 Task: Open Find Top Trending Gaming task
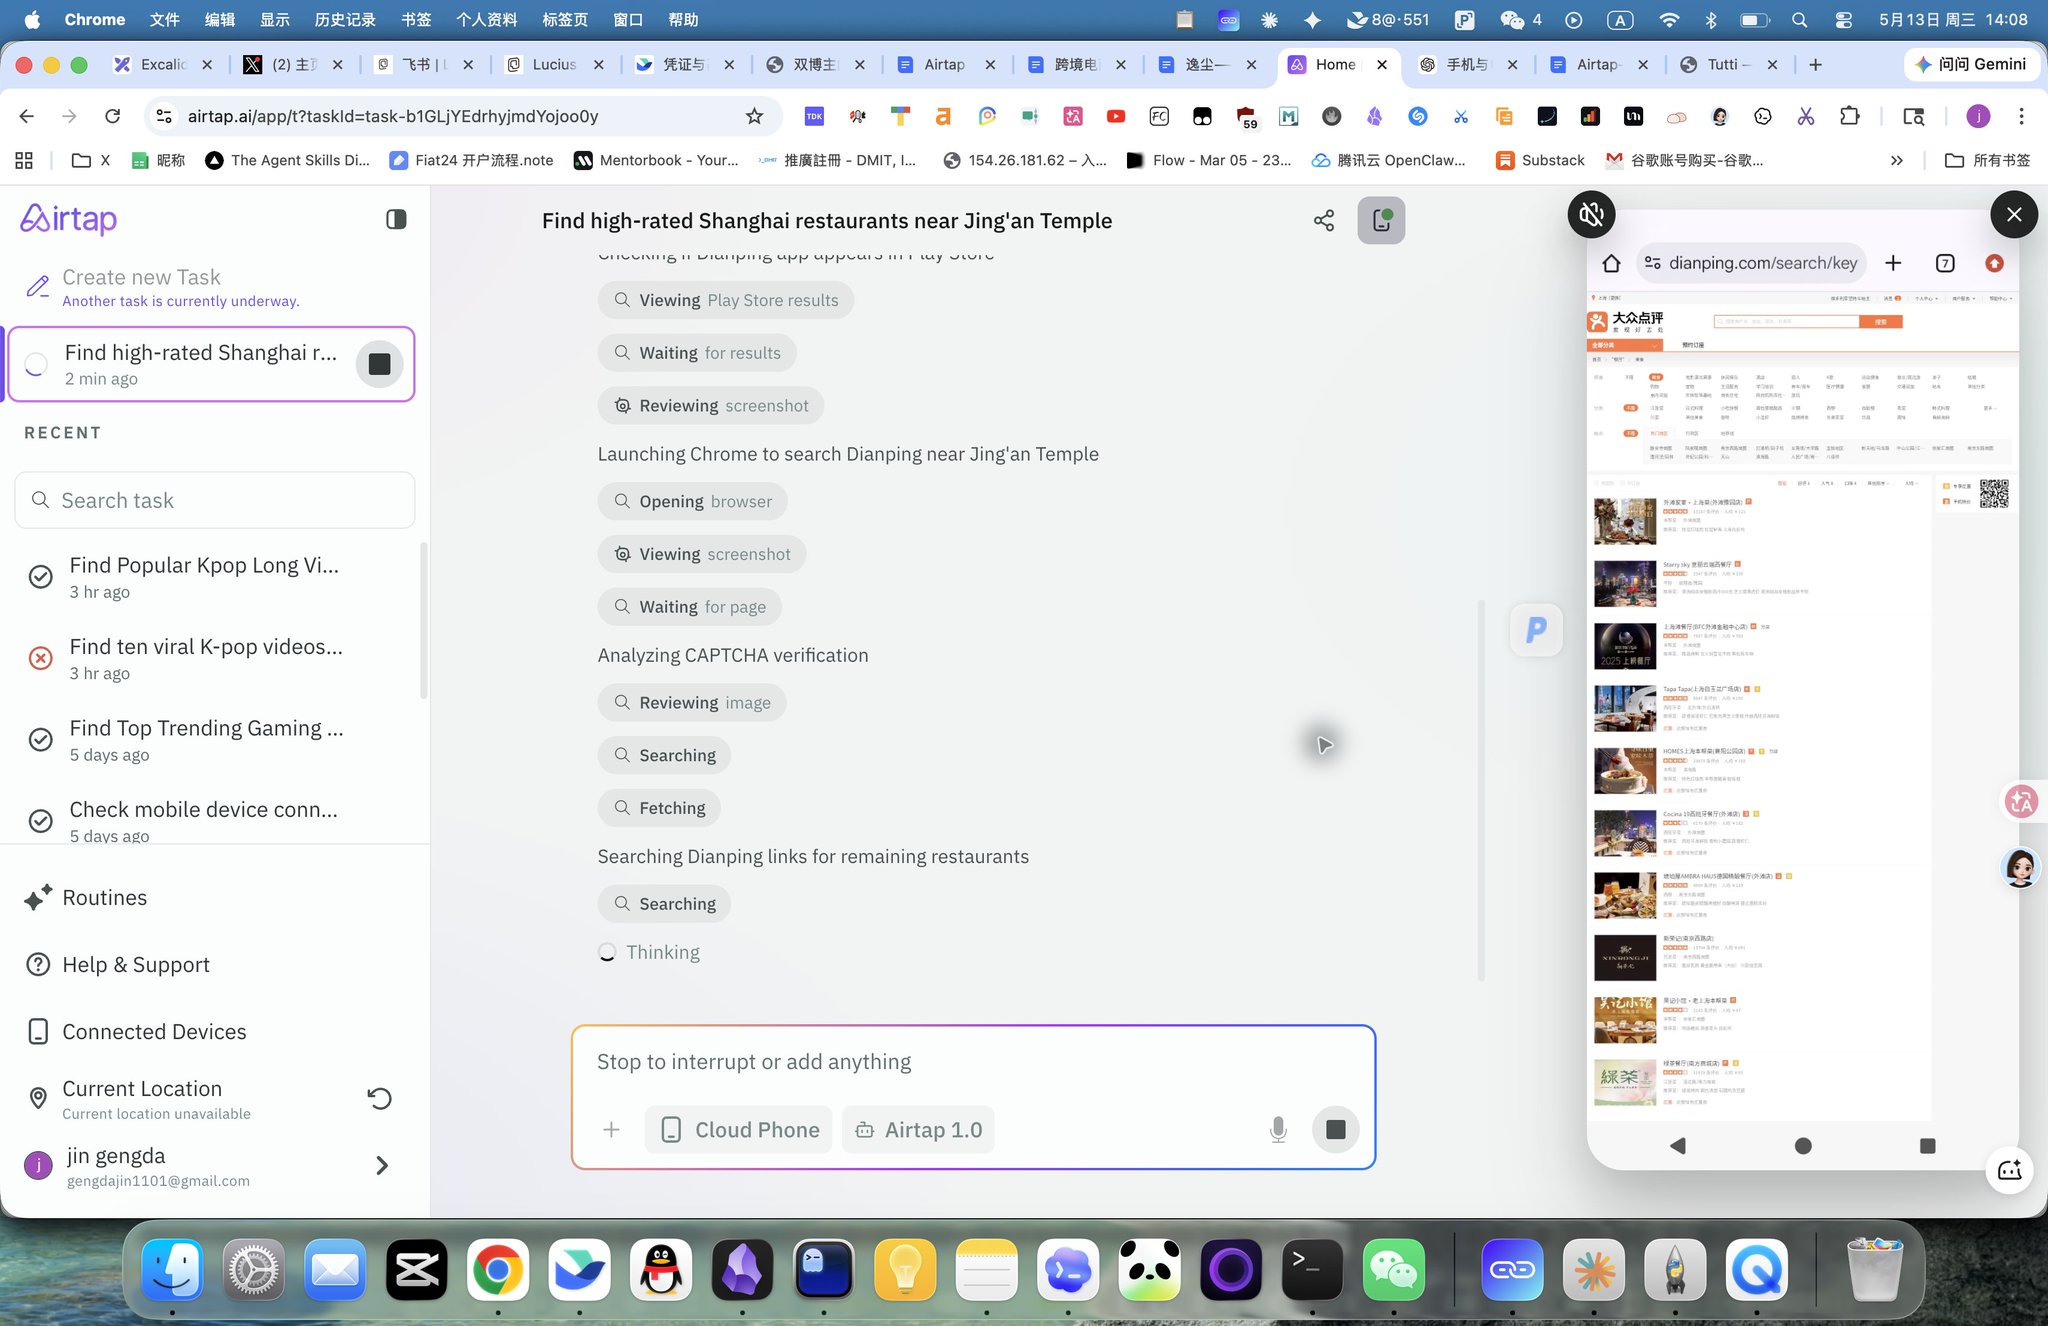tap(206, 740)
